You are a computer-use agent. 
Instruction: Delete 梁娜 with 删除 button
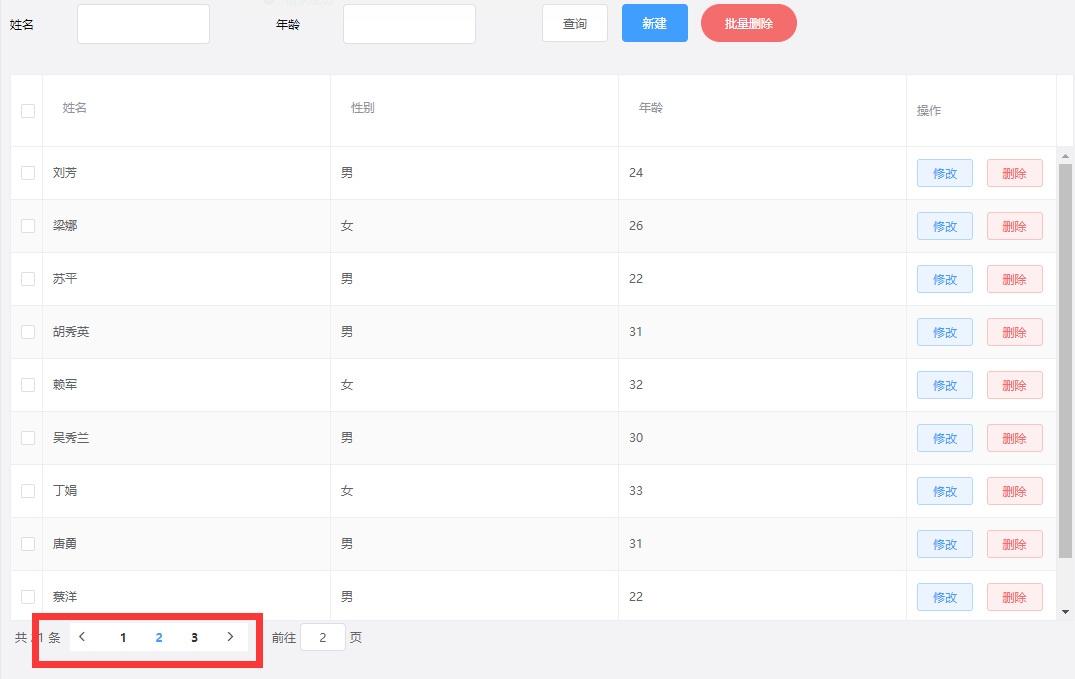pyautogui.click(x=1015, y=226)
